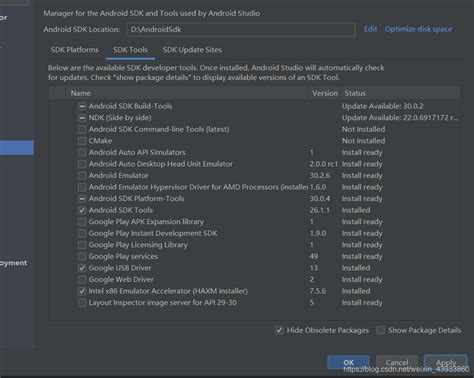Uncheck Hide Obsolete Packages
The height and width of the screenshot is (378, 474).
pos(279,330)
